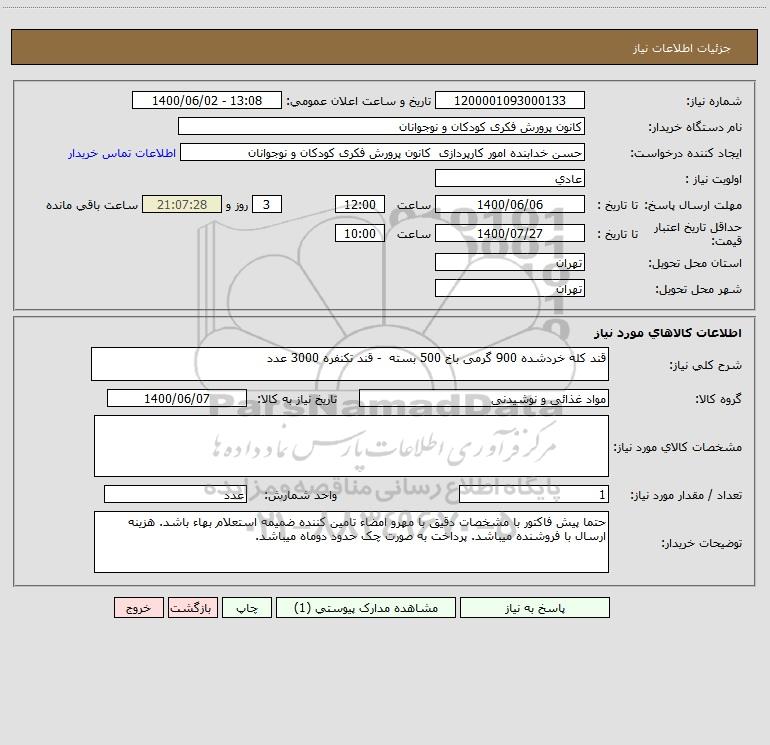770x745 pixels.
Task: Click the response deadline date 1400/06/06
Action: pos(510,204)
